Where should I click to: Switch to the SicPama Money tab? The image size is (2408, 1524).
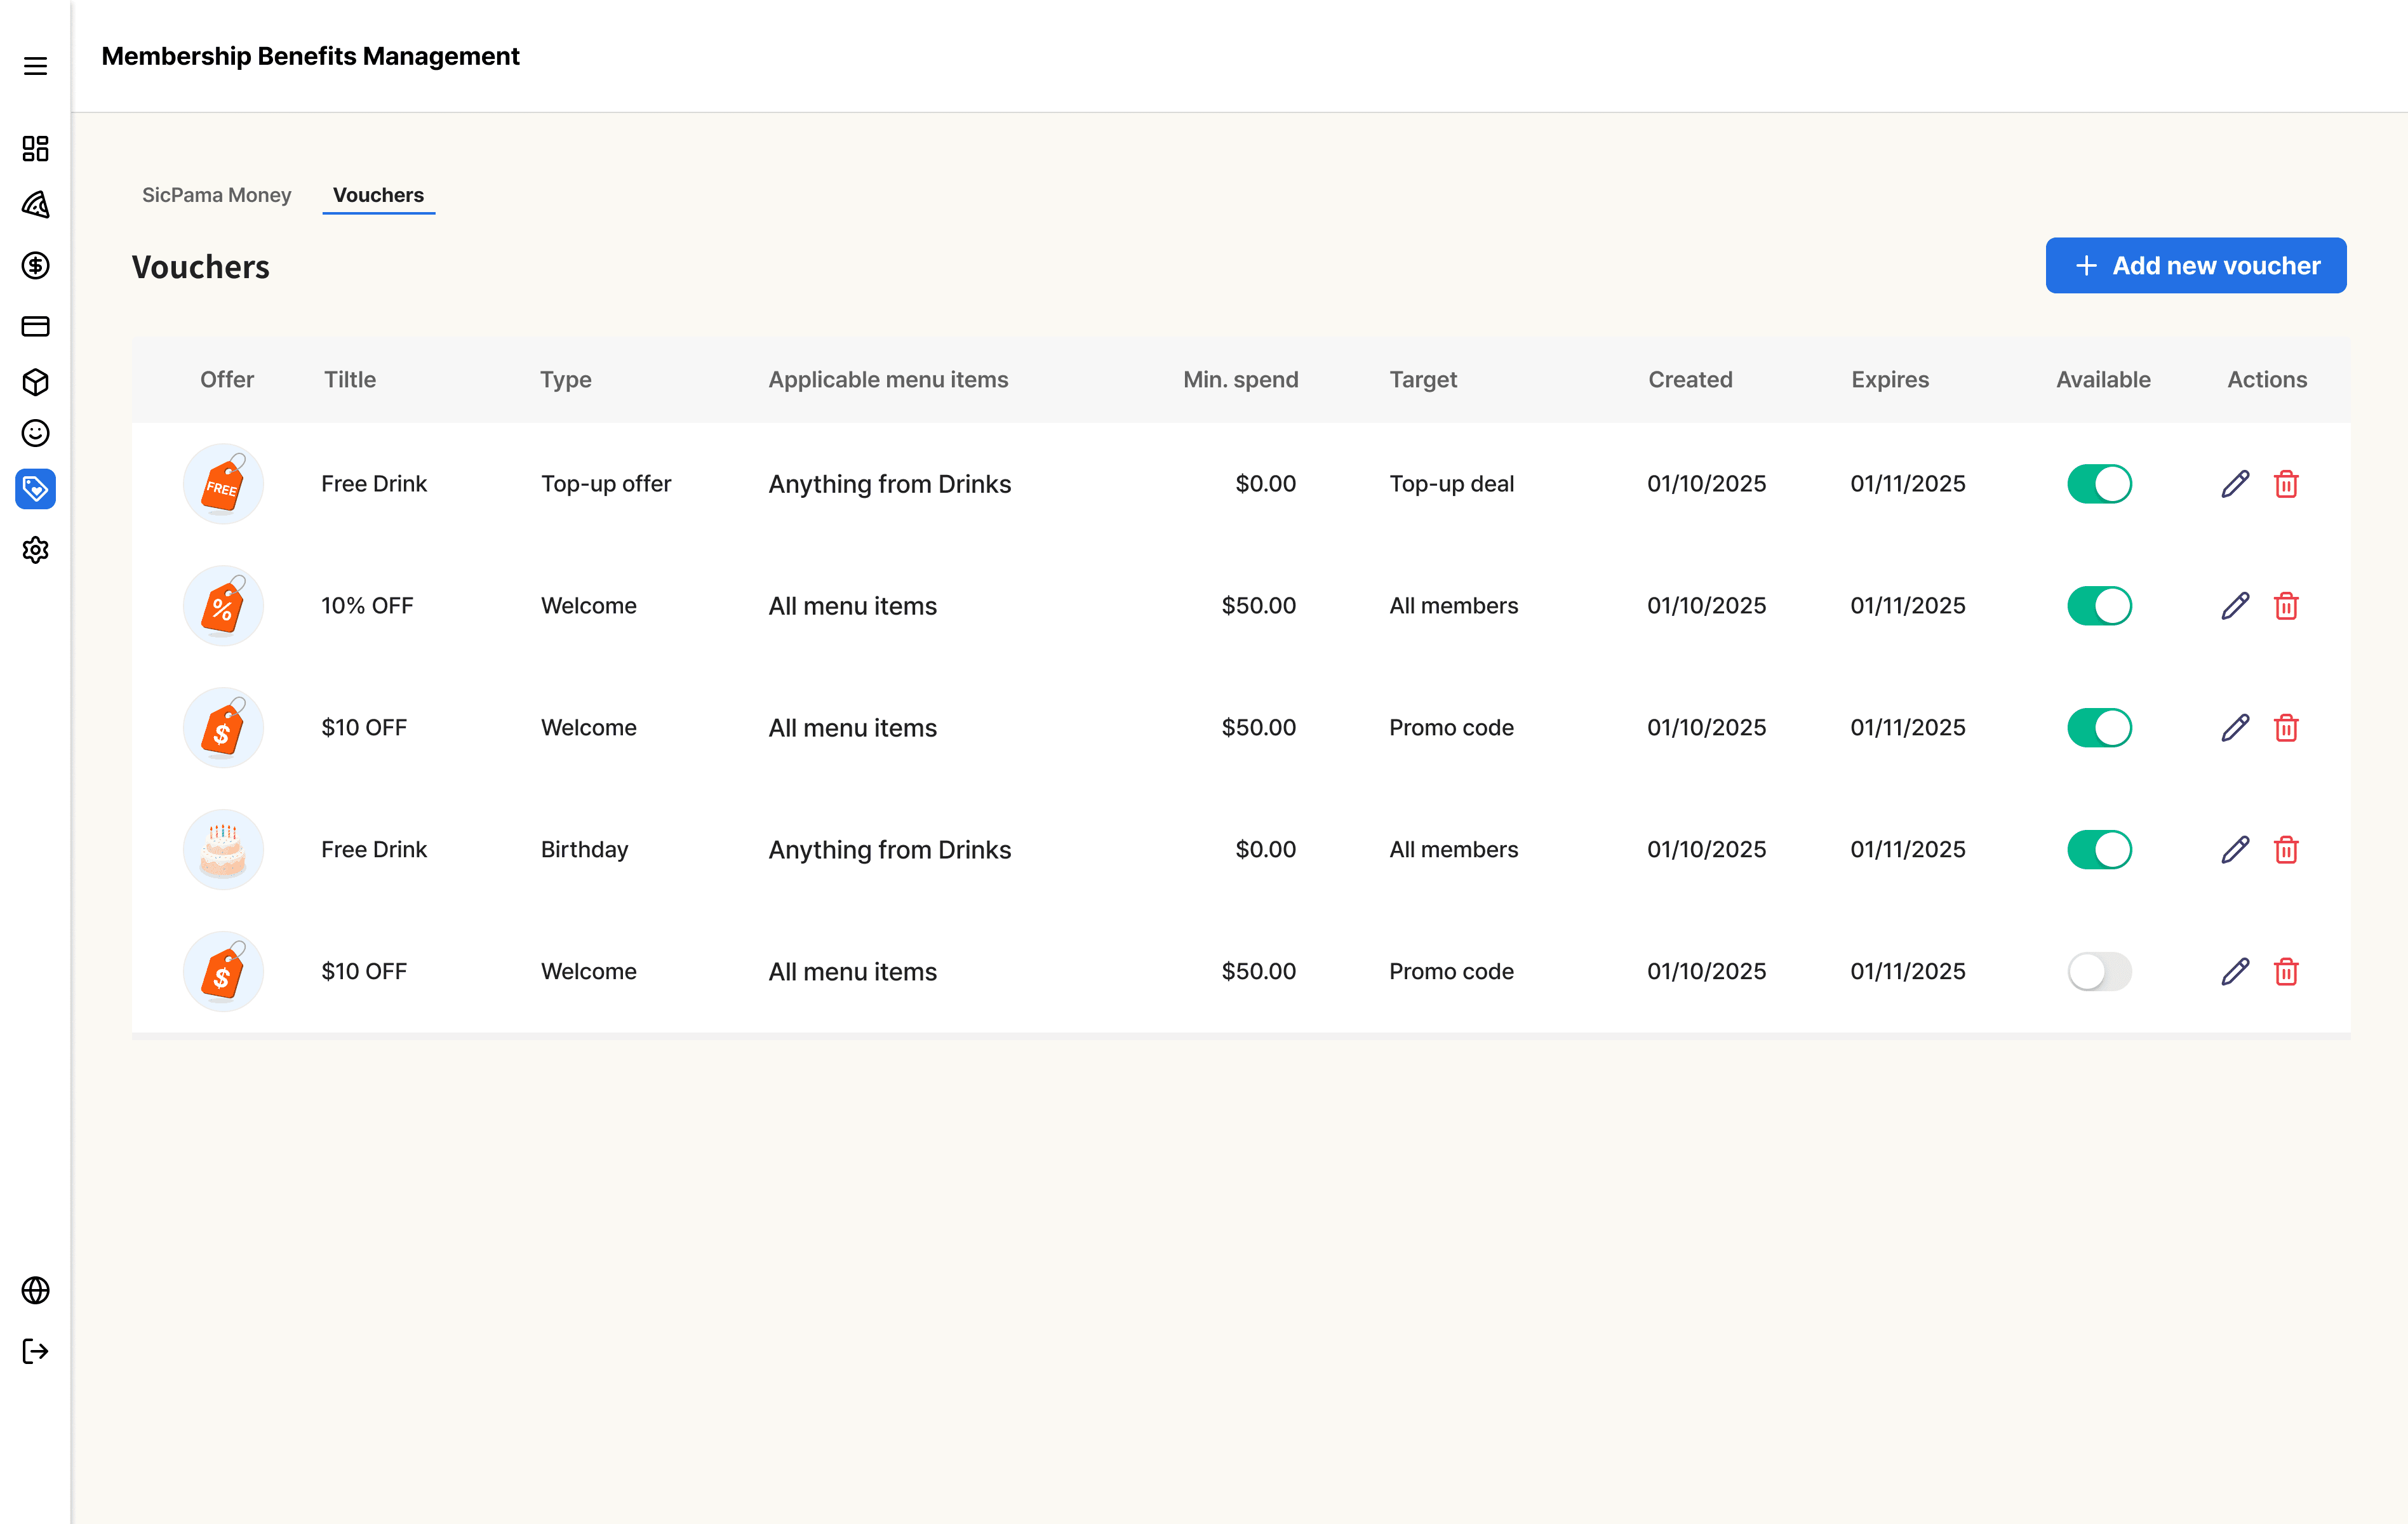[216, 195]
